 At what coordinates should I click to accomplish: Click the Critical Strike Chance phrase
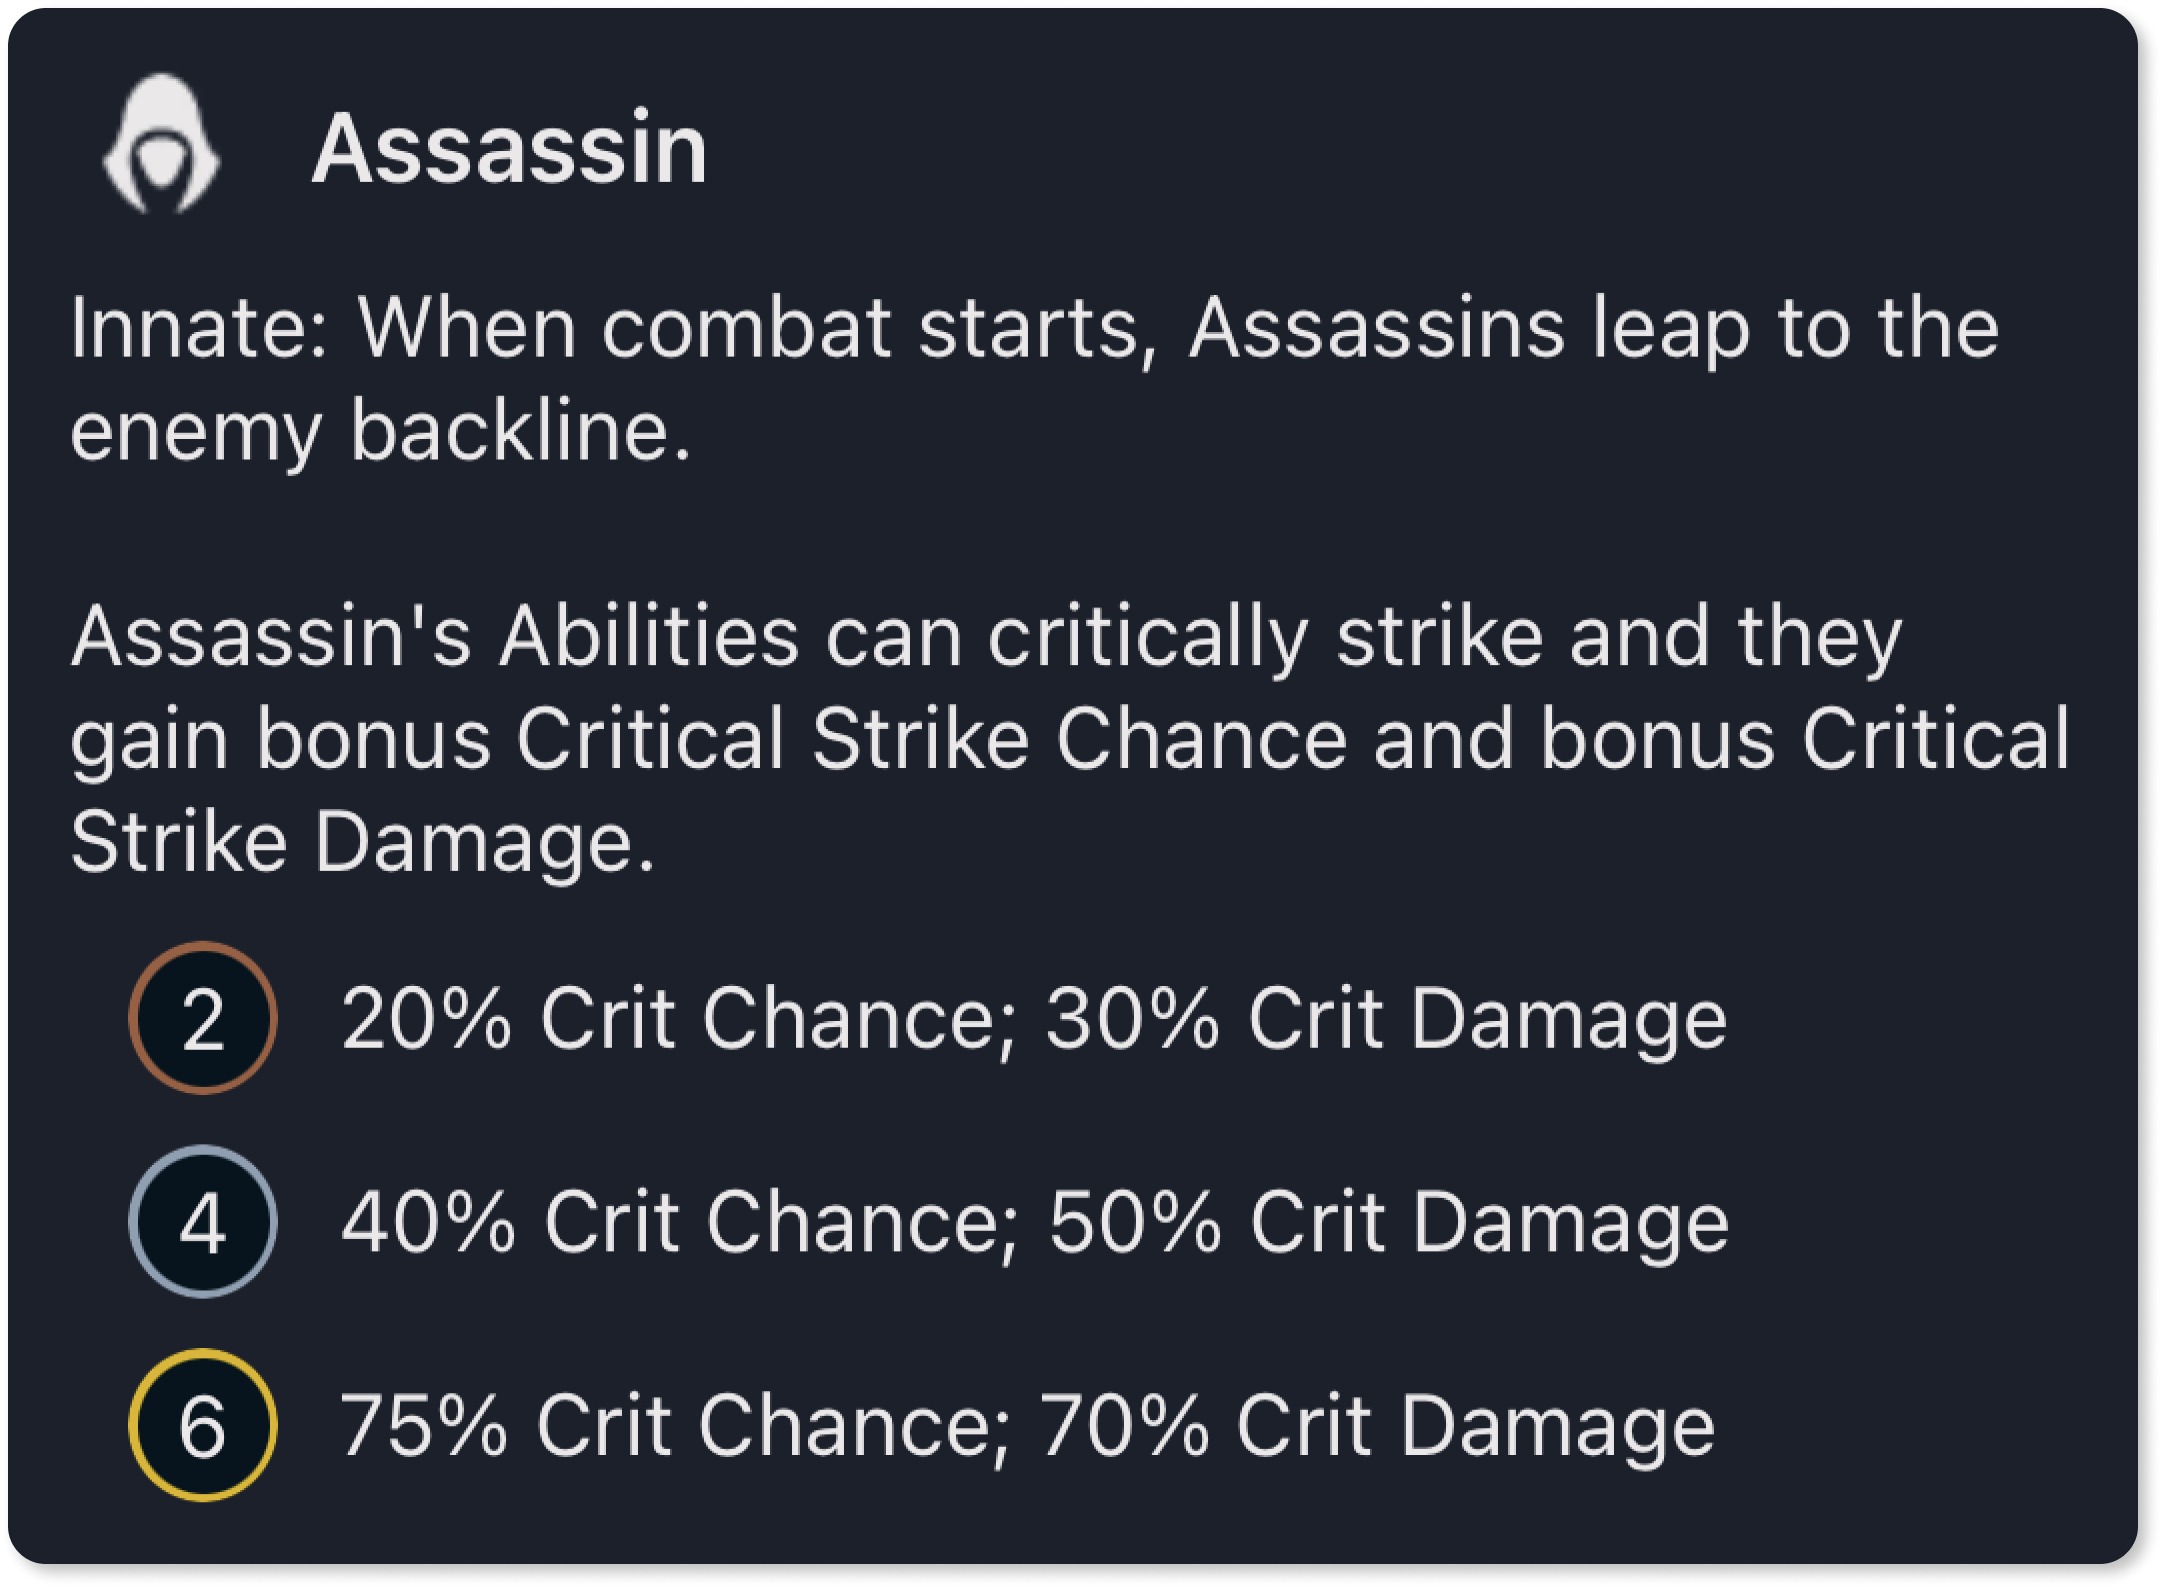point(932,739)
